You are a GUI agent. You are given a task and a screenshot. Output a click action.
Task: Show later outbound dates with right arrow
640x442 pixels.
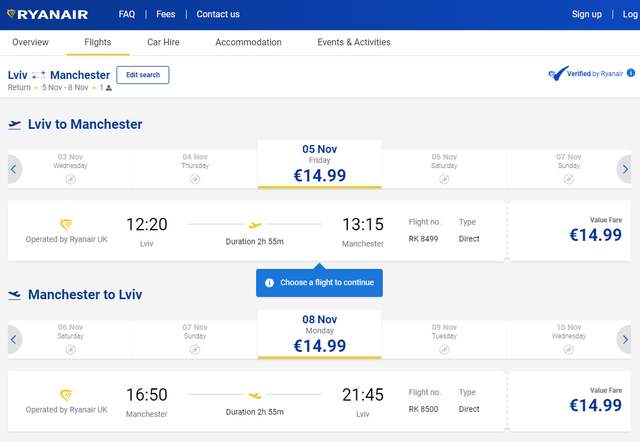coord(625,169)
